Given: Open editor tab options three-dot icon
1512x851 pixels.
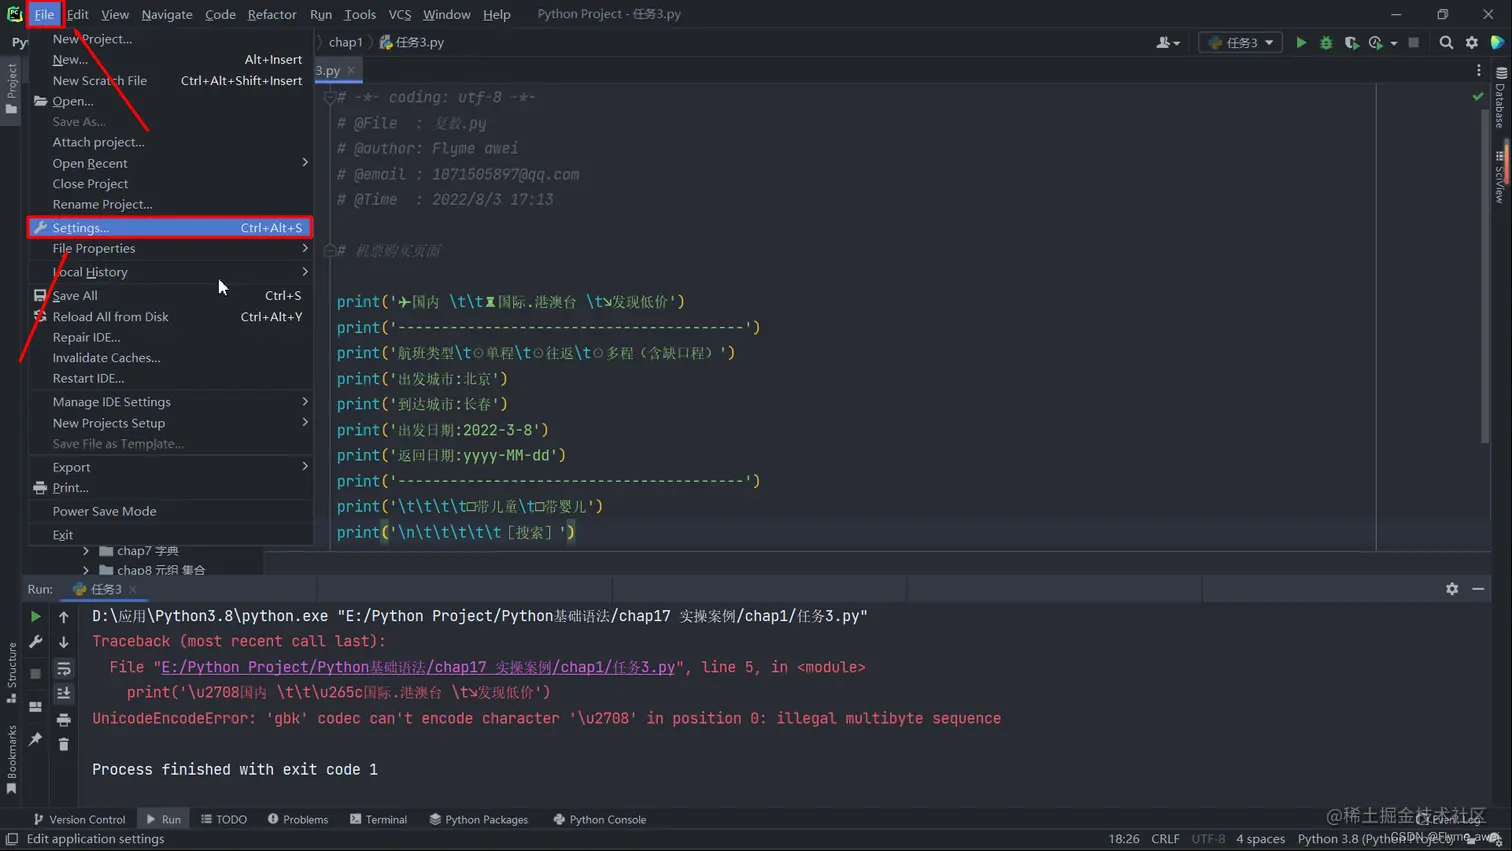Looking at the screenshot, I should (1479, 71).
